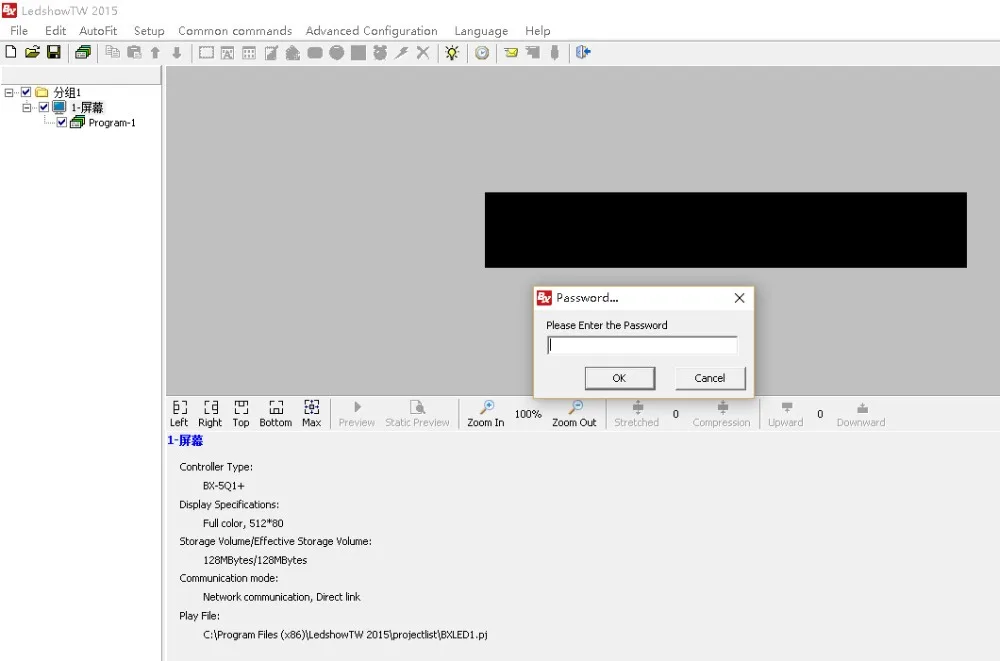
Task: Open the Common commands menu
Action: tap(235, 31)
